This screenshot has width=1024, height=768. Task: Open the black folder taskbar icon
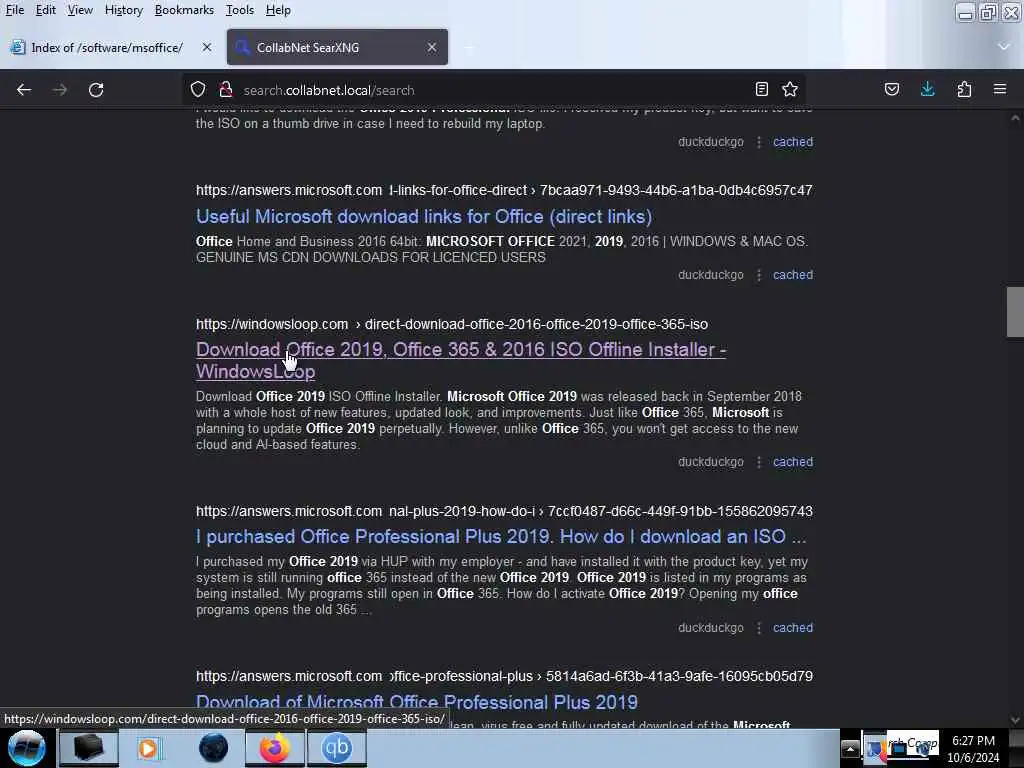88,748
